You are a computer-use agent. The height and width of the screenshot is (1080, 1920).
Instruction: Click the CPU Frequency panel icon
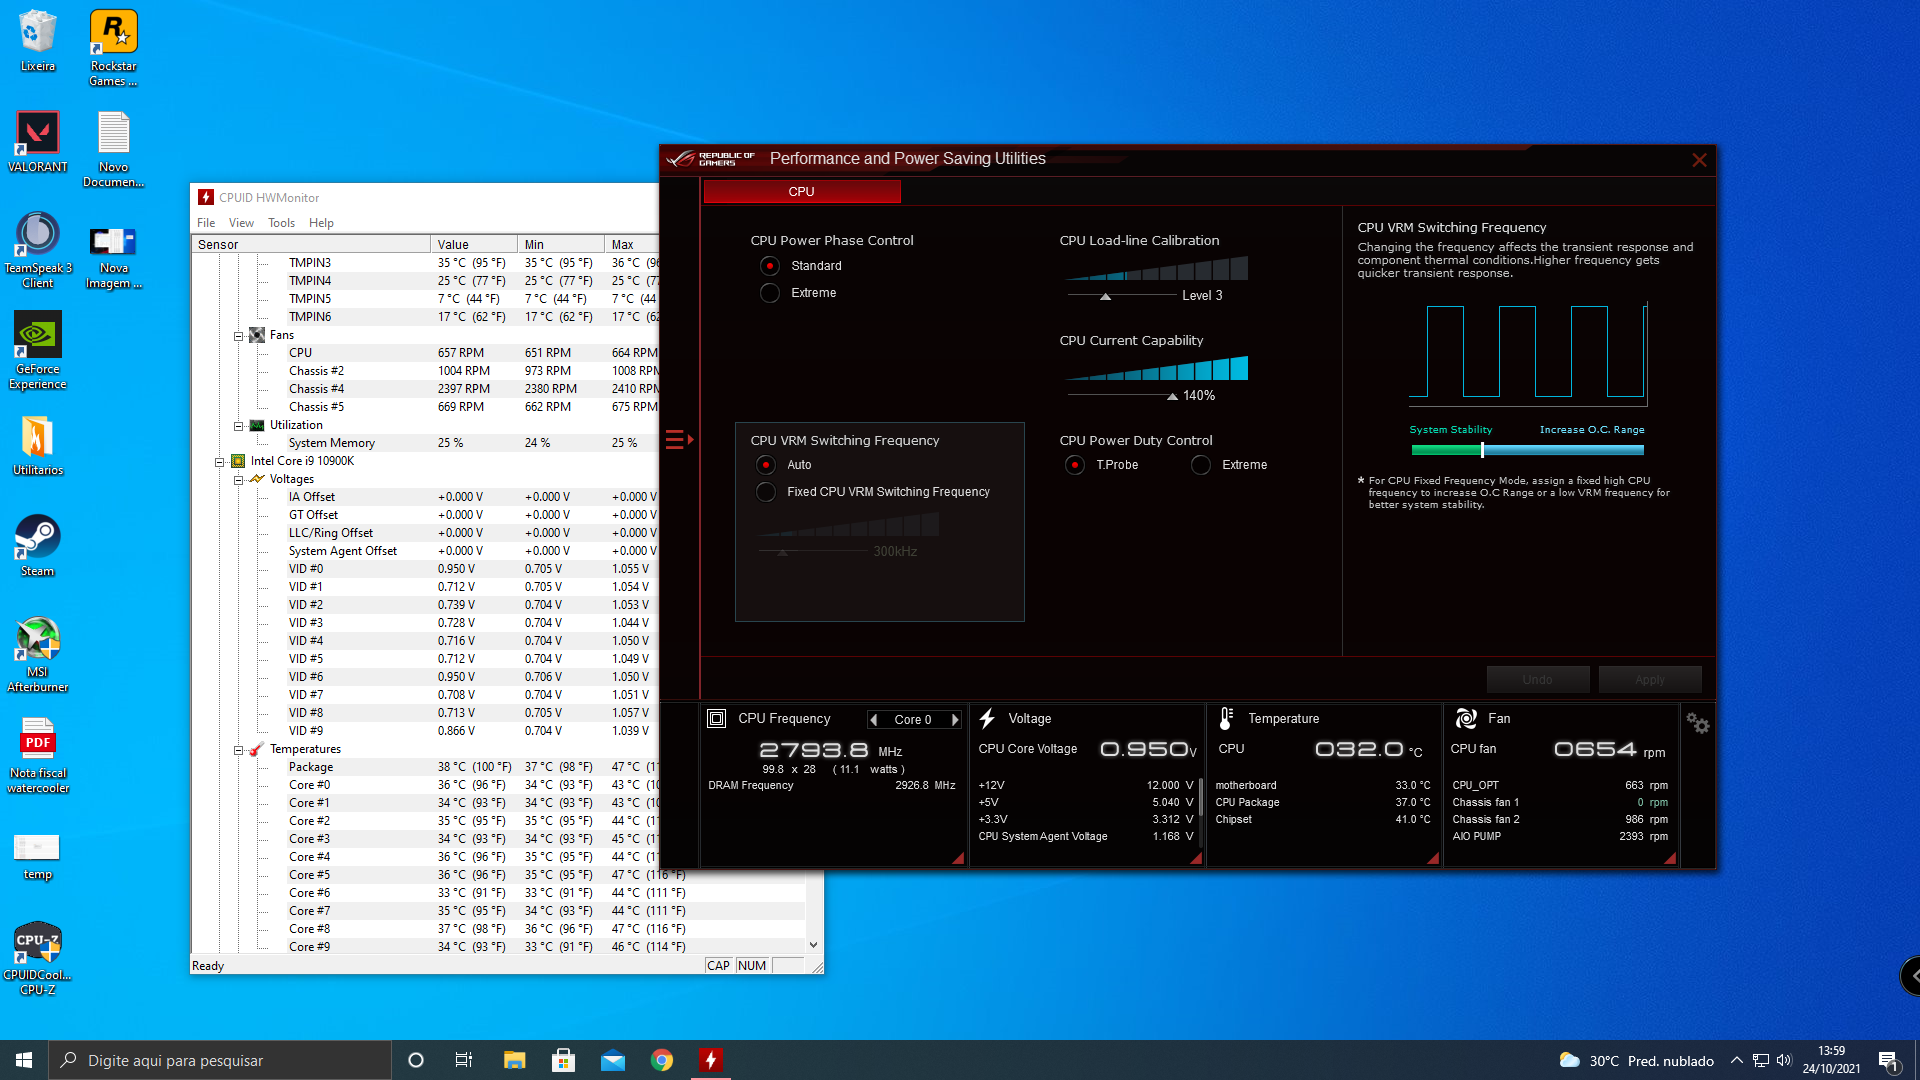click(716, 718)
